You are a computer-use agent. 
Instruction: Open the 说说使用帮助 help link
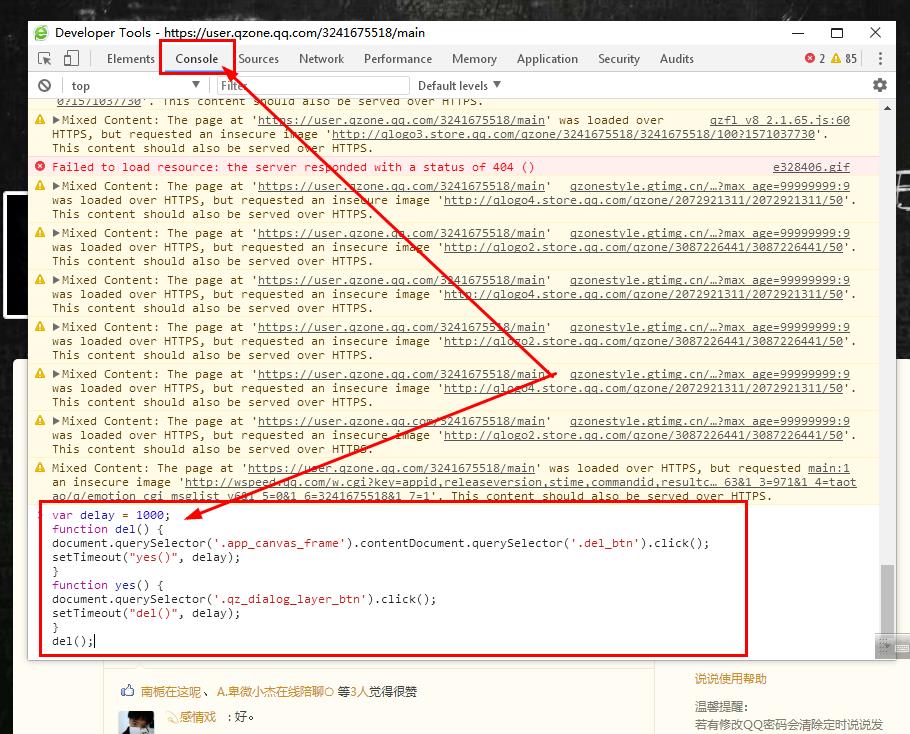click(x=731, y=678)
